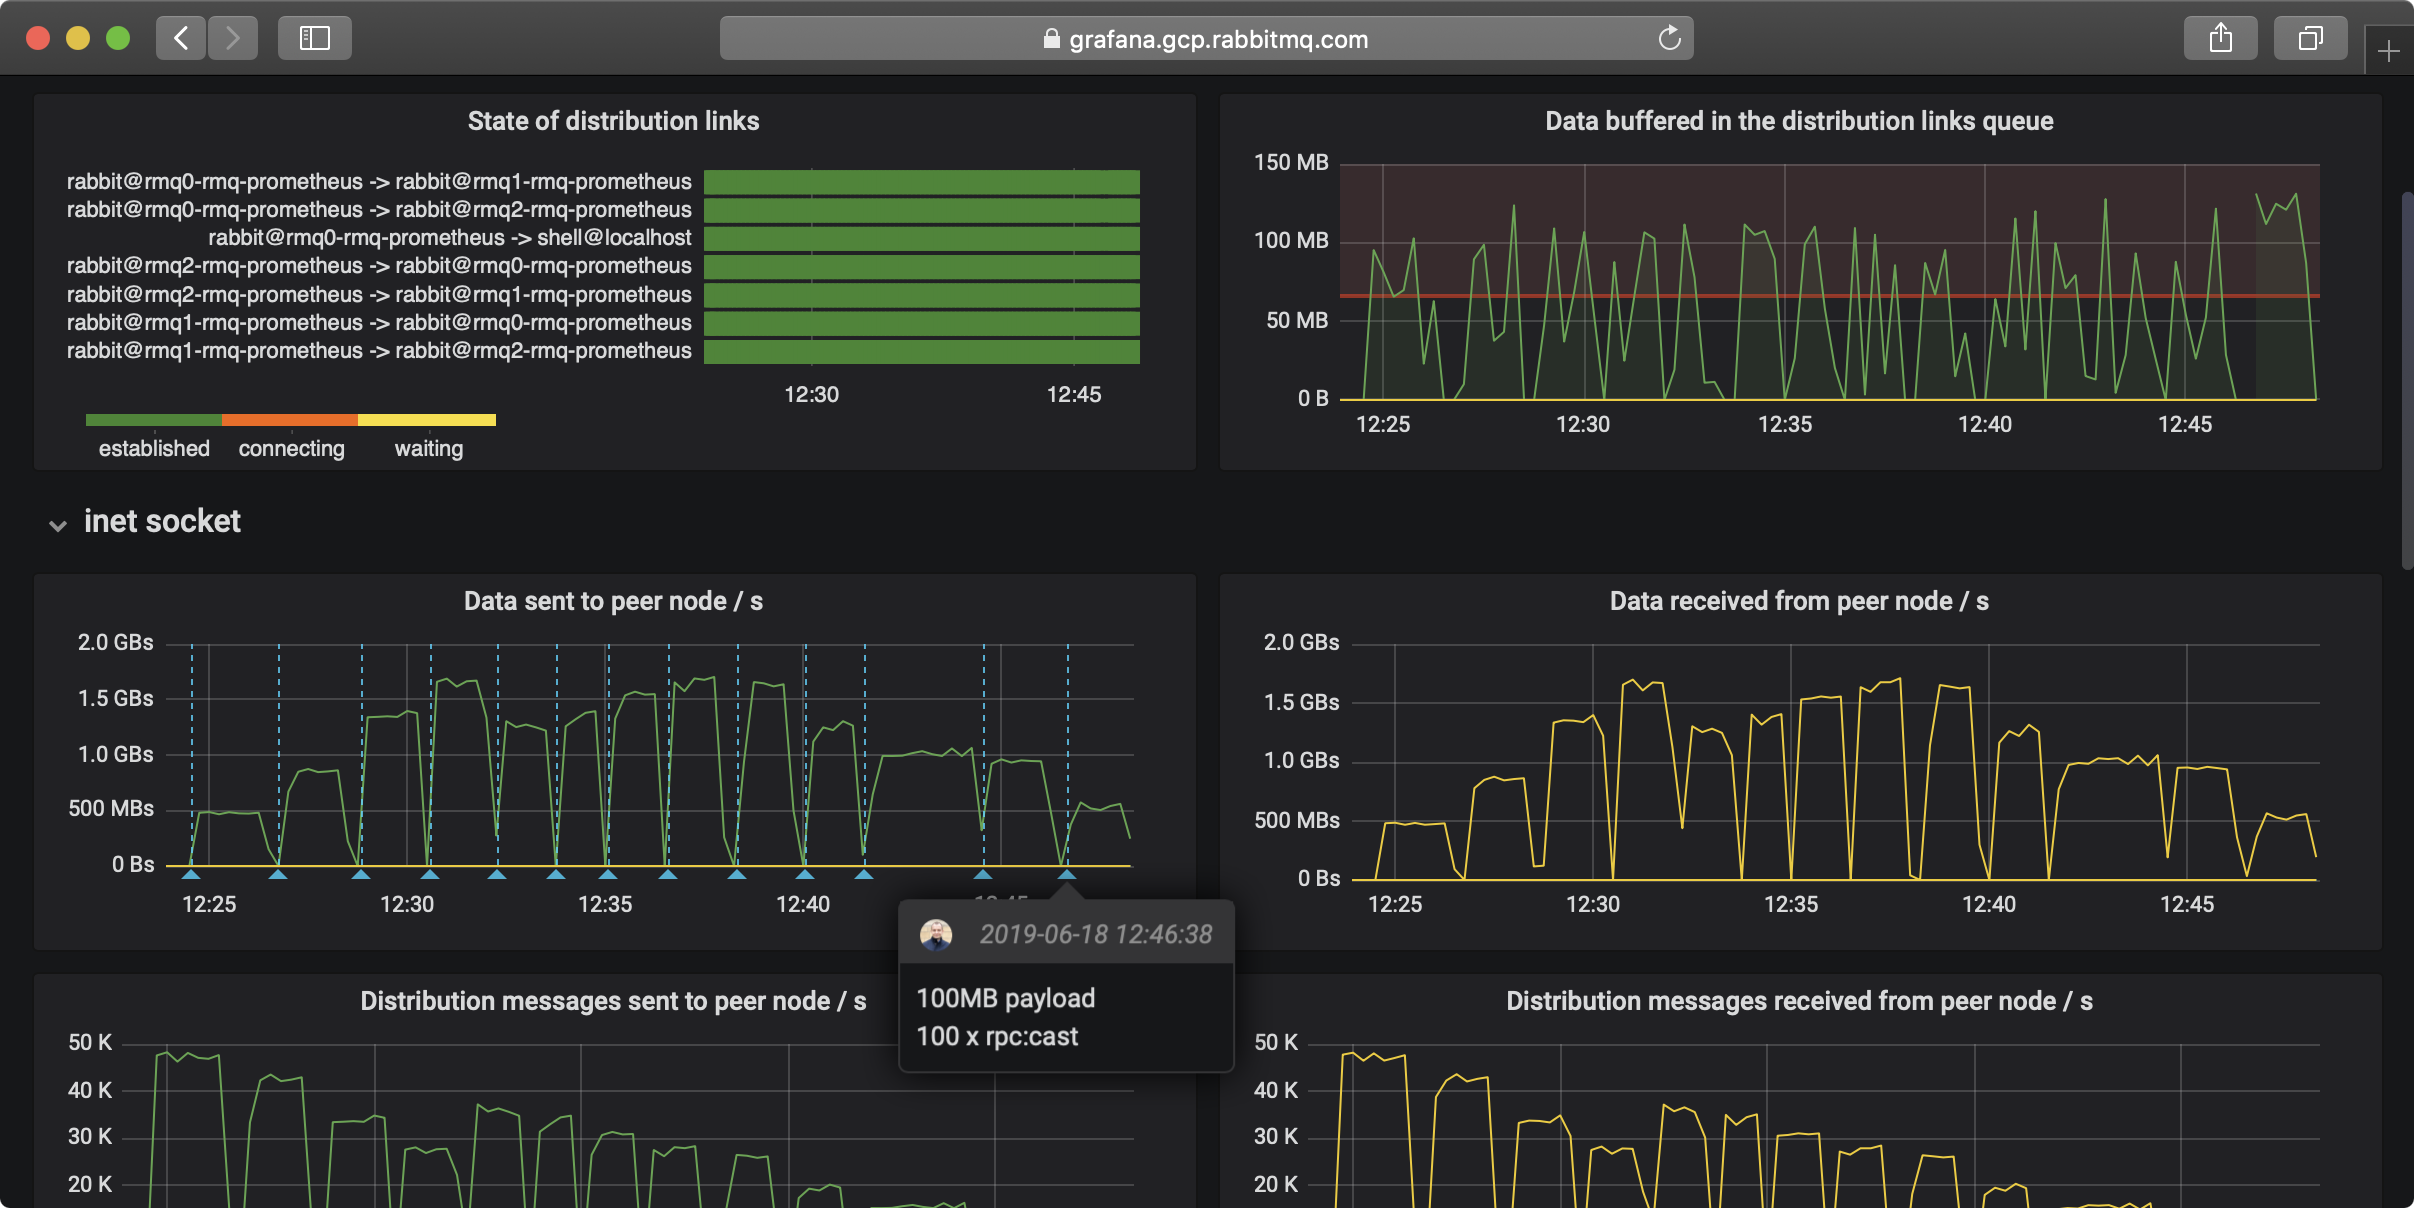
Task: Open State of distribution links panel menu
Action: [x=613, y=121]
